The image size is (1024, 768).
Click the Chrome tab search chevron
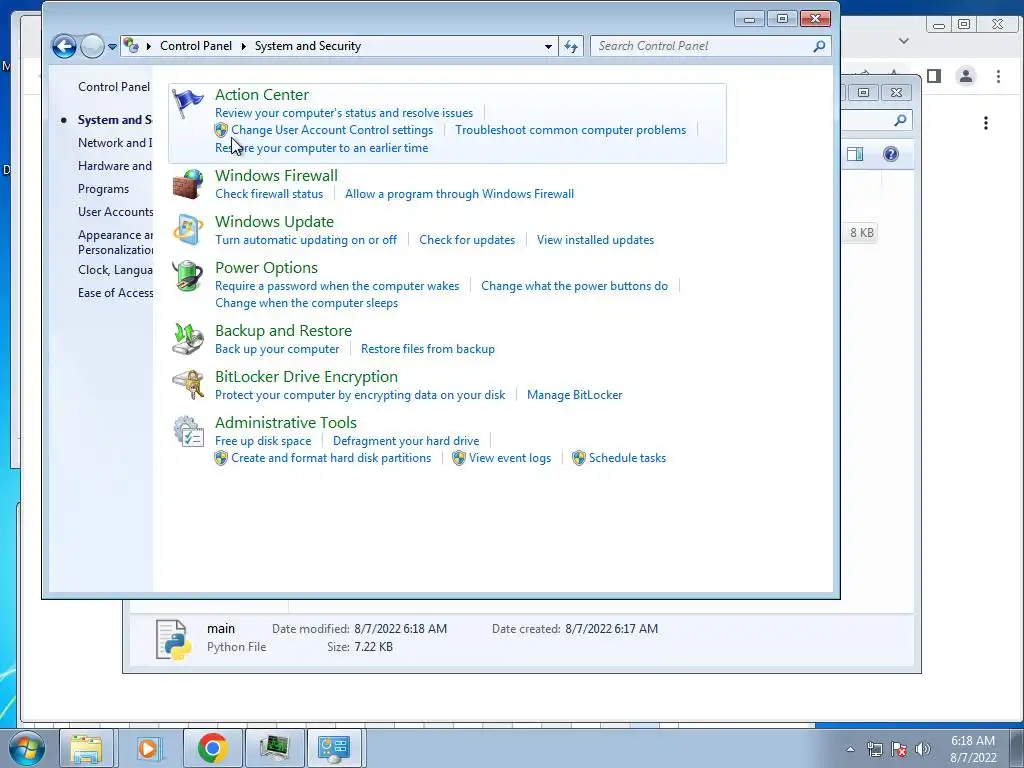coord(904,40)
